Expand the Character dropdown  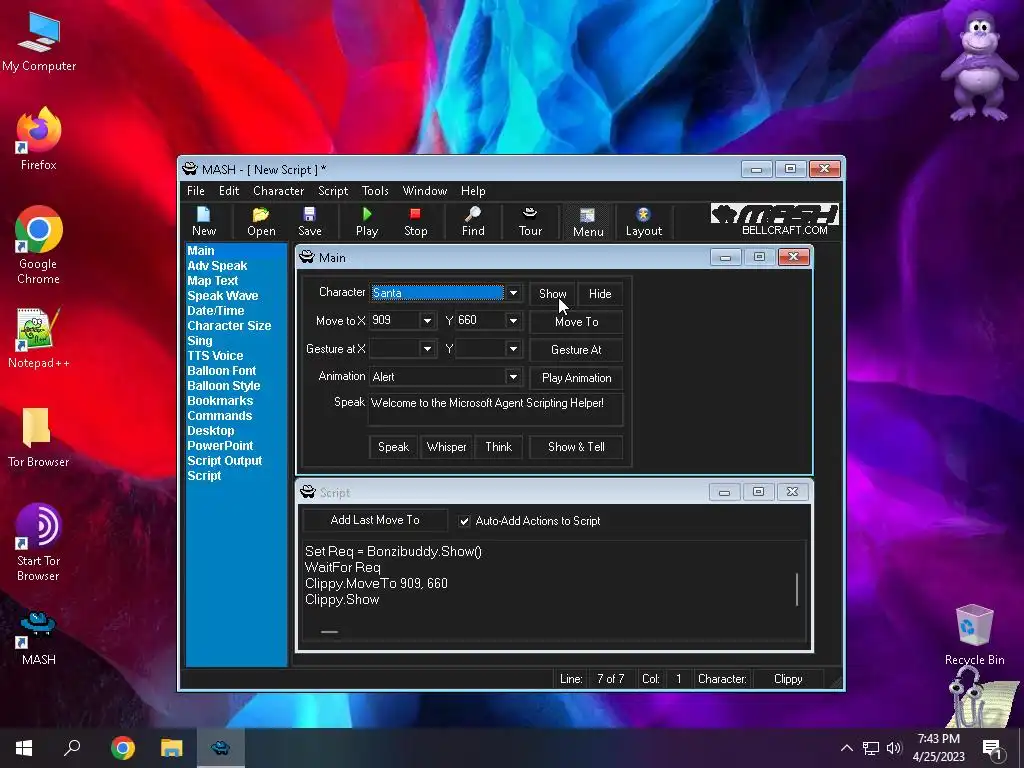click(513, 293)
